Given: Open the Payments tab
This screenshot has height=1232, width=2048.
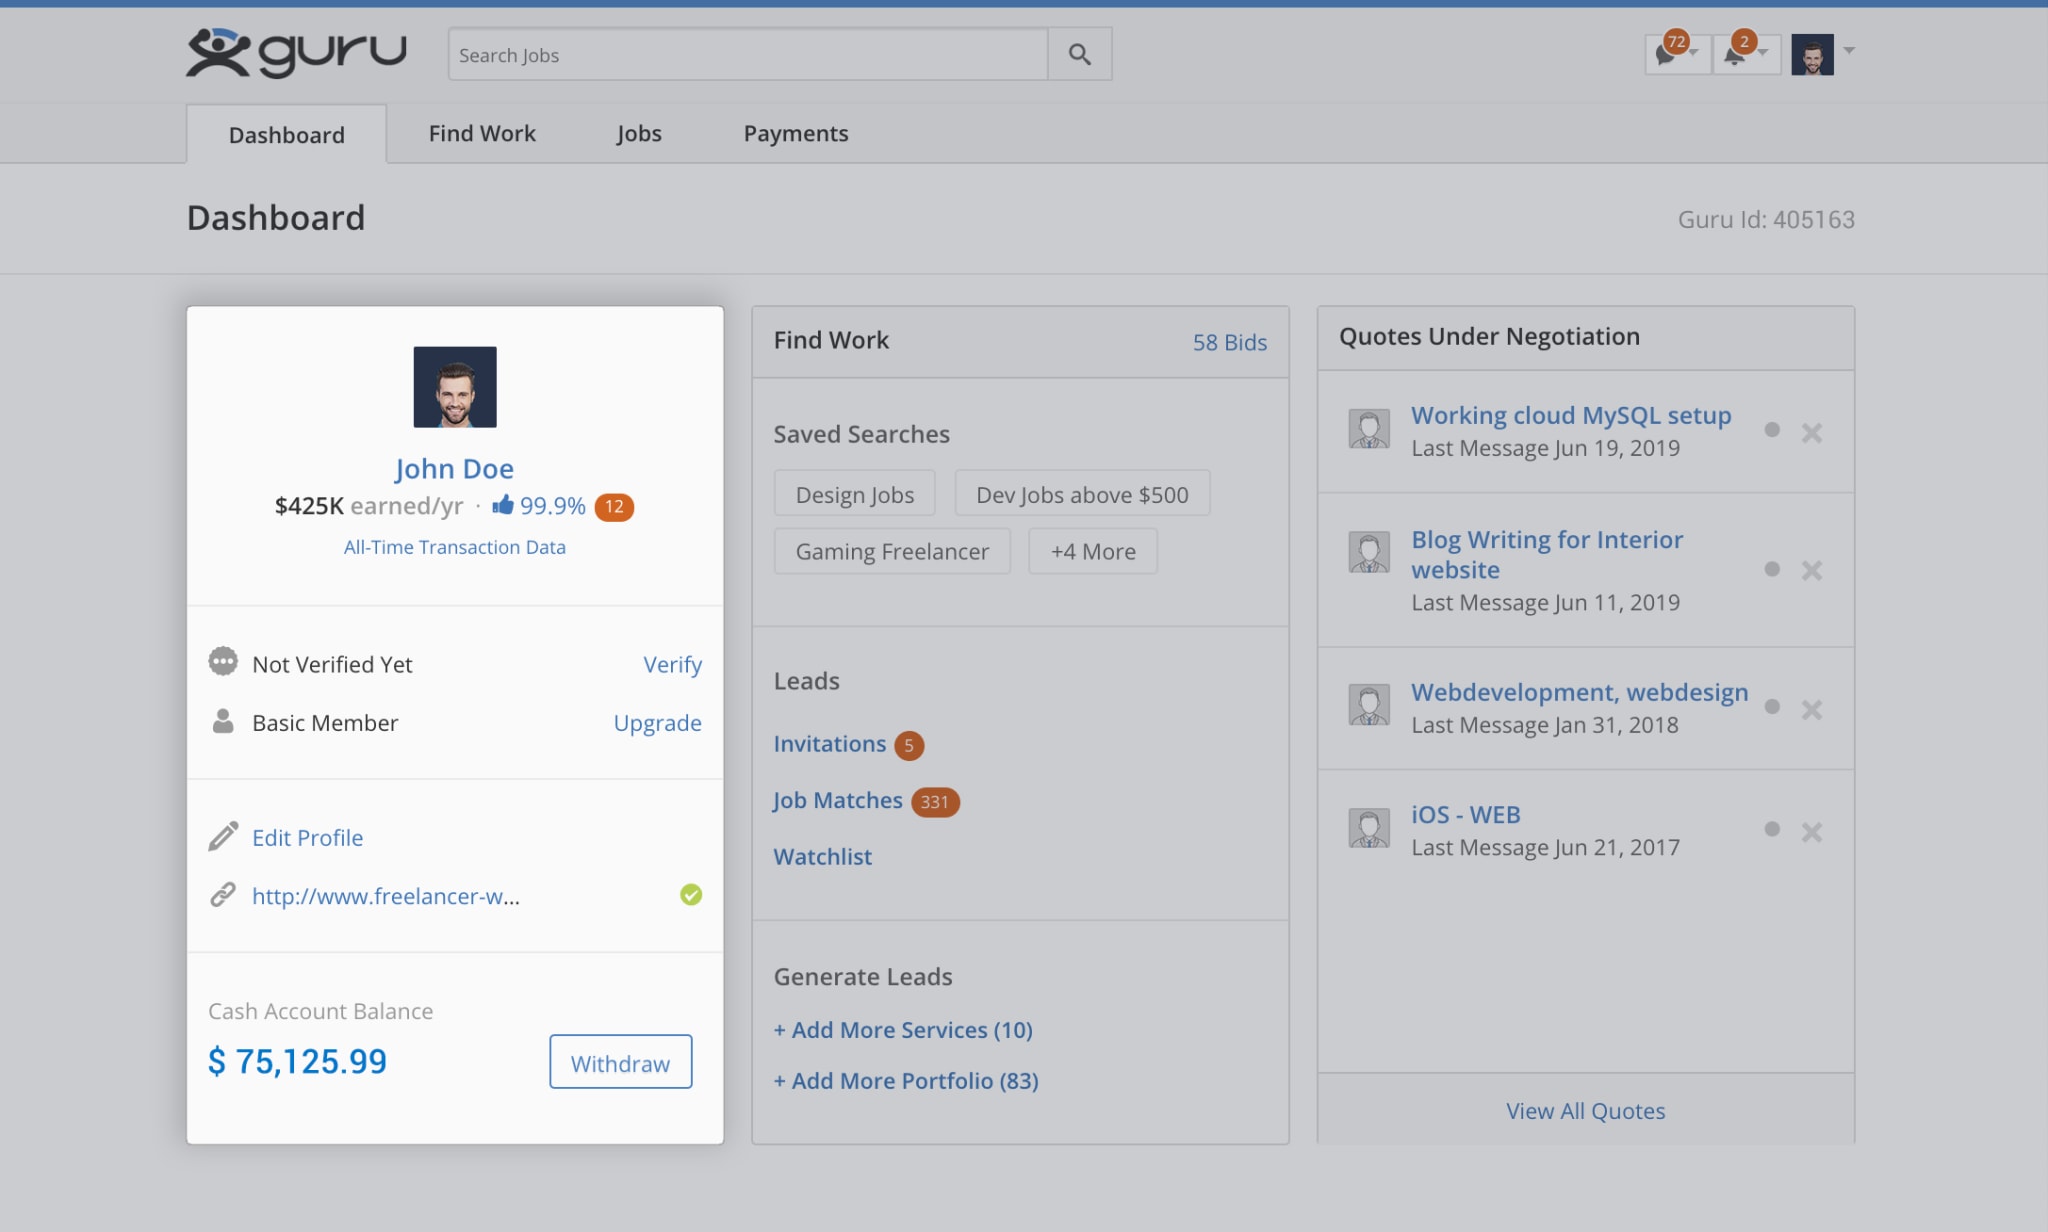Looking at the screenshot, I should click(795, 133).
